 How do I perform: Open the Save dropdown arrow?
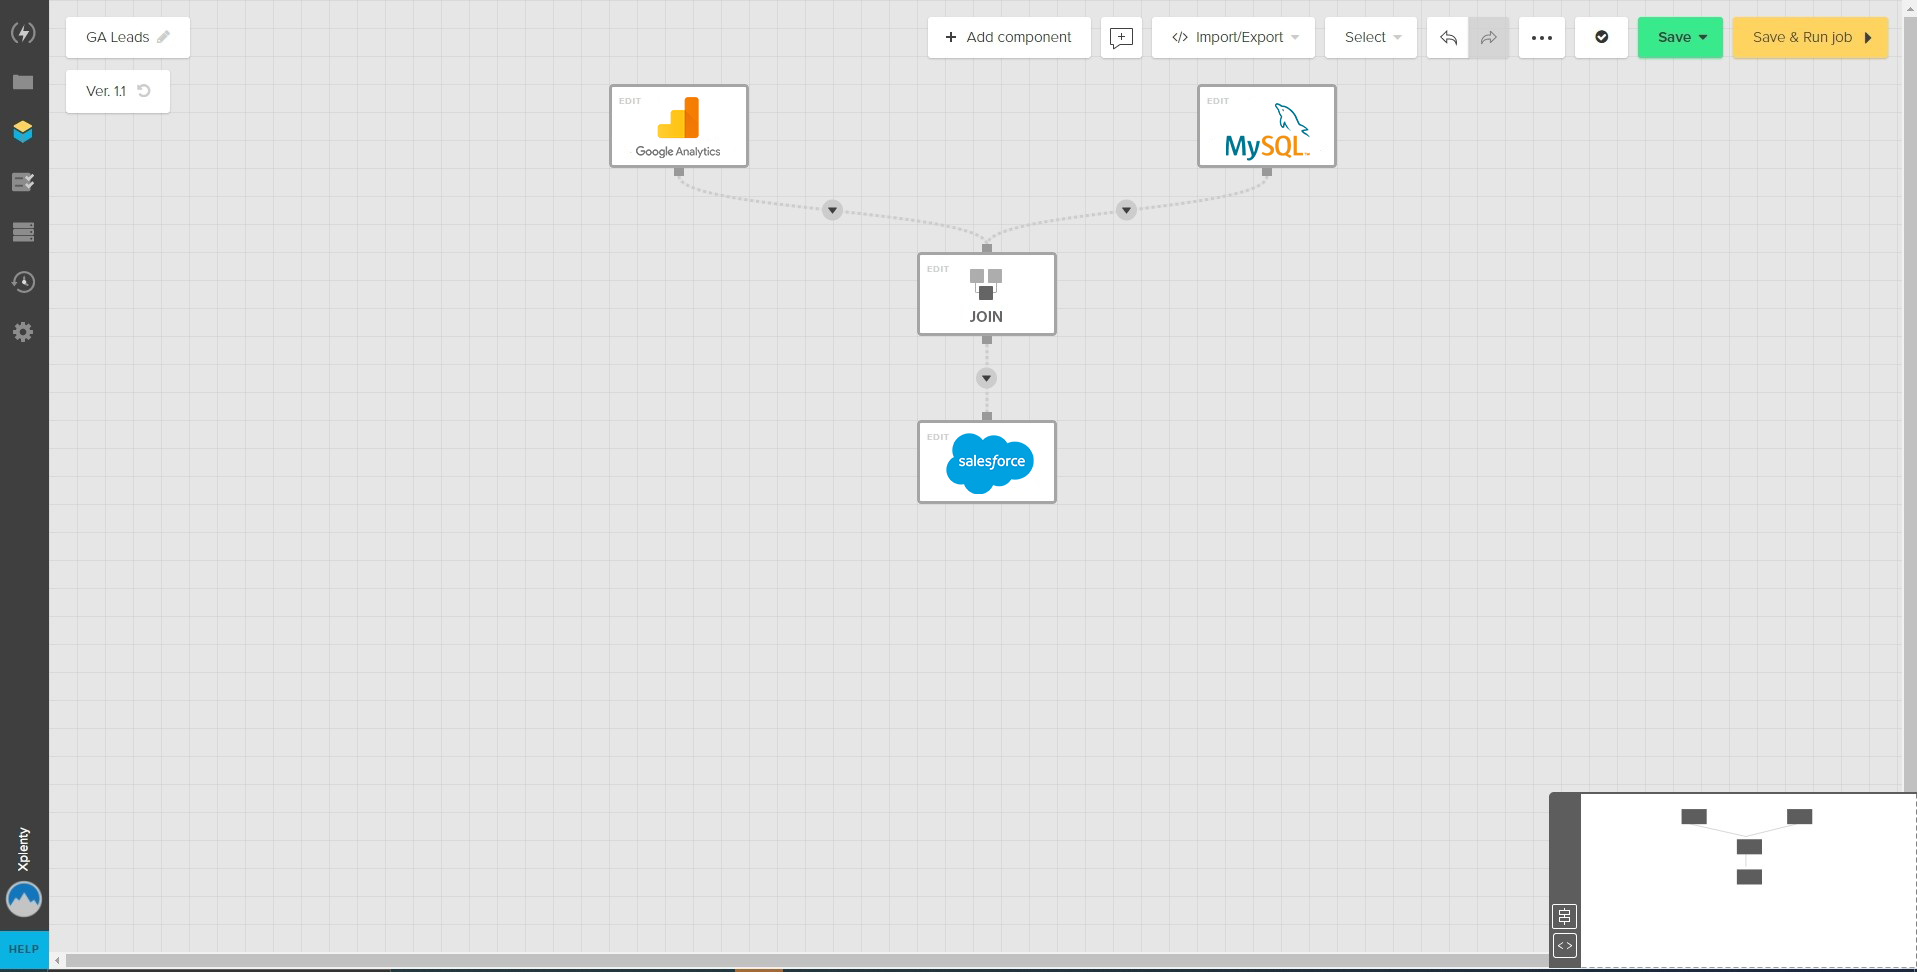[1703, 37]
